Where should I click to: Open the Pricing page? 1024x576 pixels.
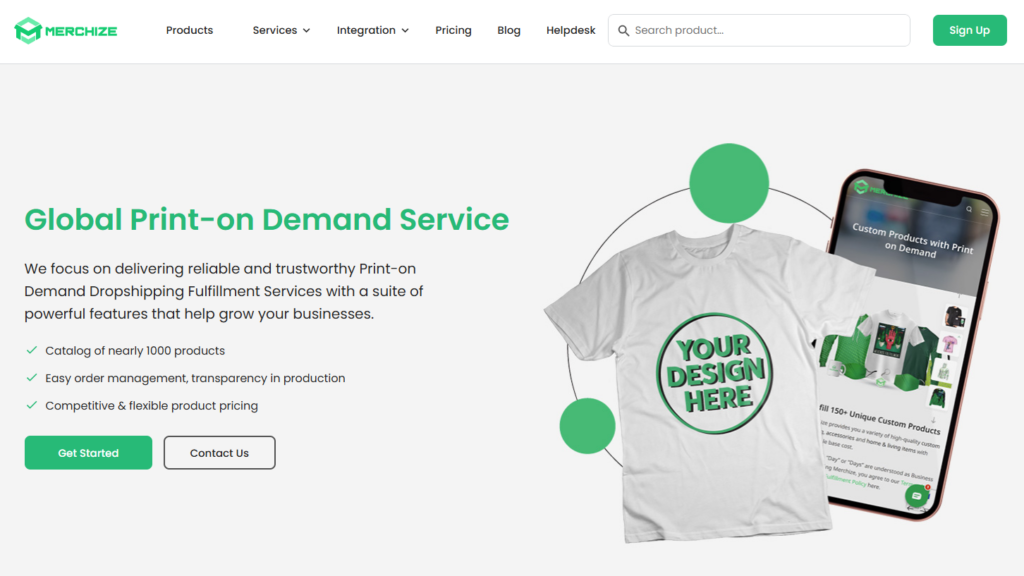pos(453,31)
